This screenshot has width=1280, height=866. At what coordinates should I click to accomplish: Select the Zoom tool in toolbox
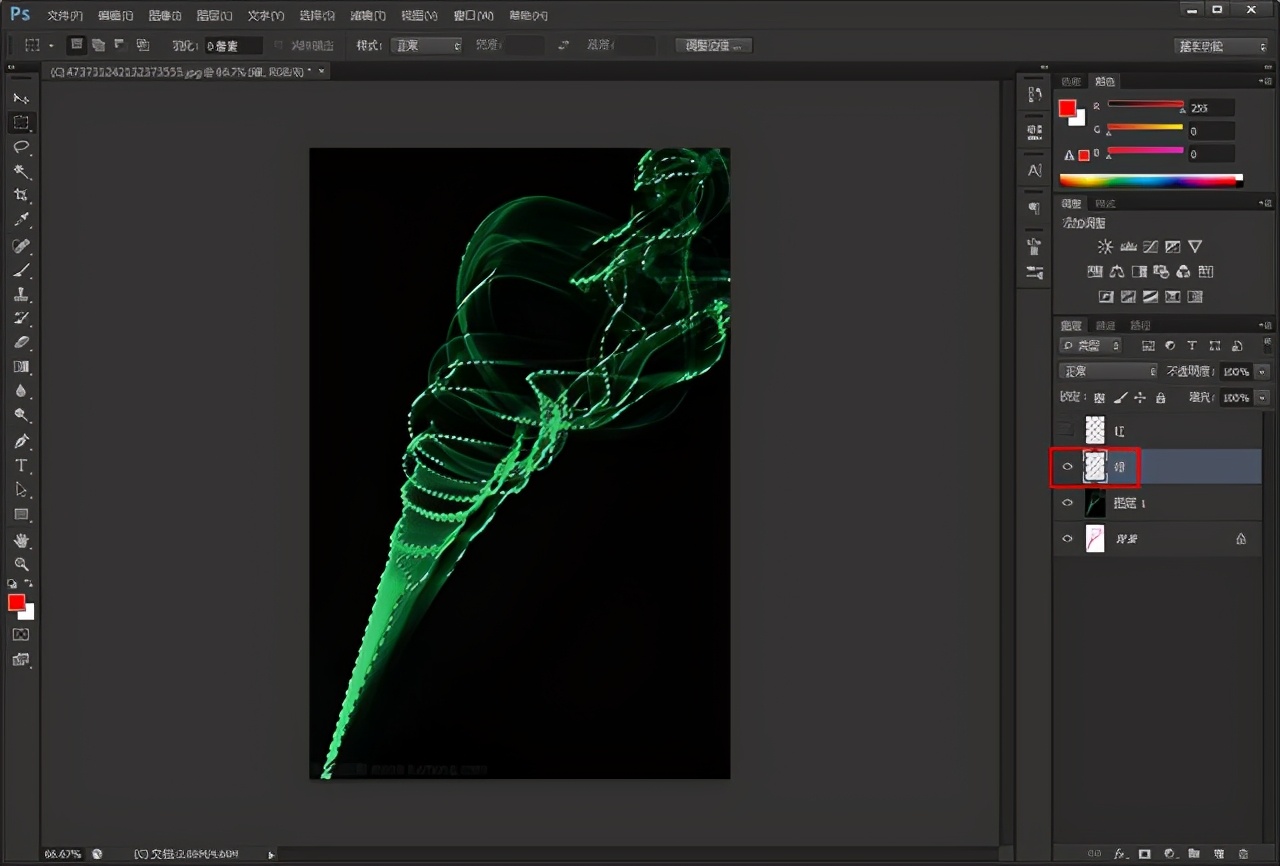21,564
